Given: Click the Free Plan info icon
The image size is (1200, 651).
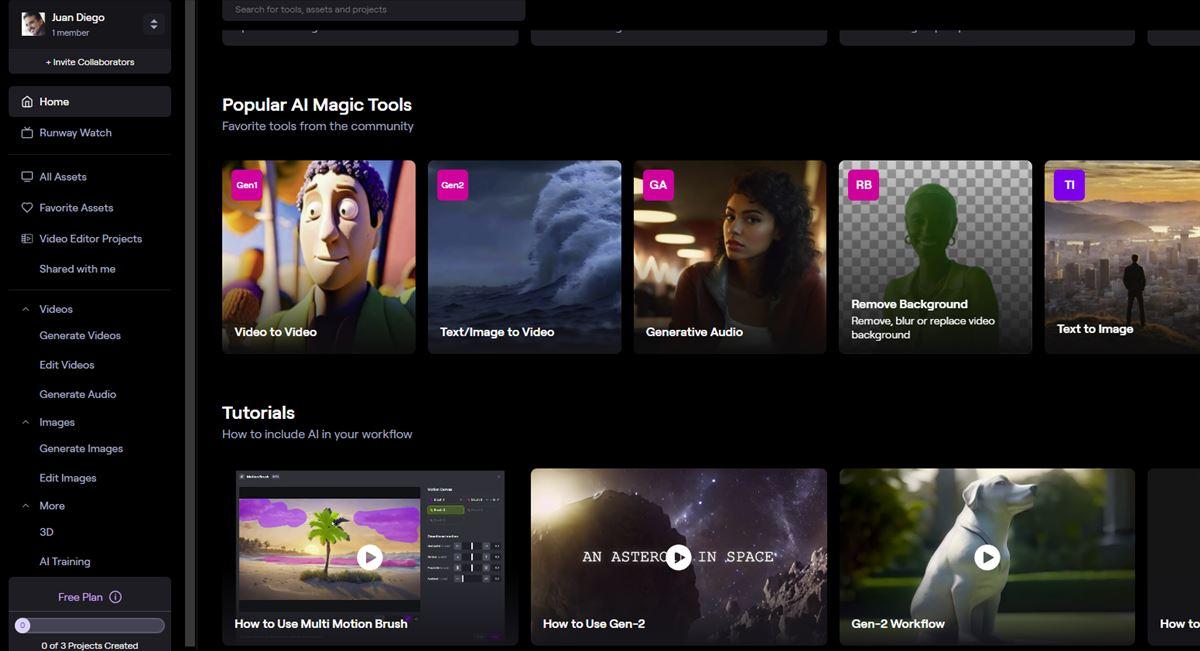Looking at the screenshot, I should (115, 597).
